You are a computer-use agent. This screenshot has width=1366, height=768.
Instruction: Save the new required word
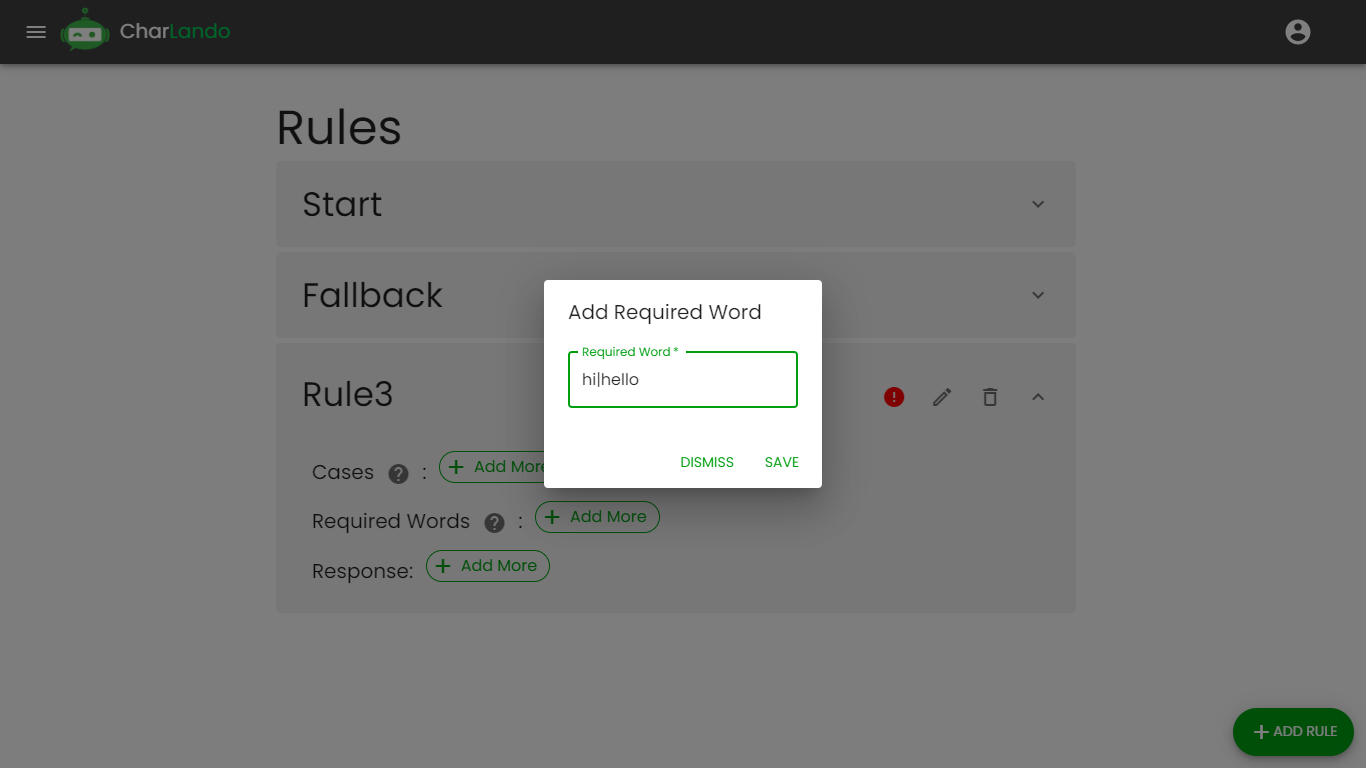click(x=781, y=462)
